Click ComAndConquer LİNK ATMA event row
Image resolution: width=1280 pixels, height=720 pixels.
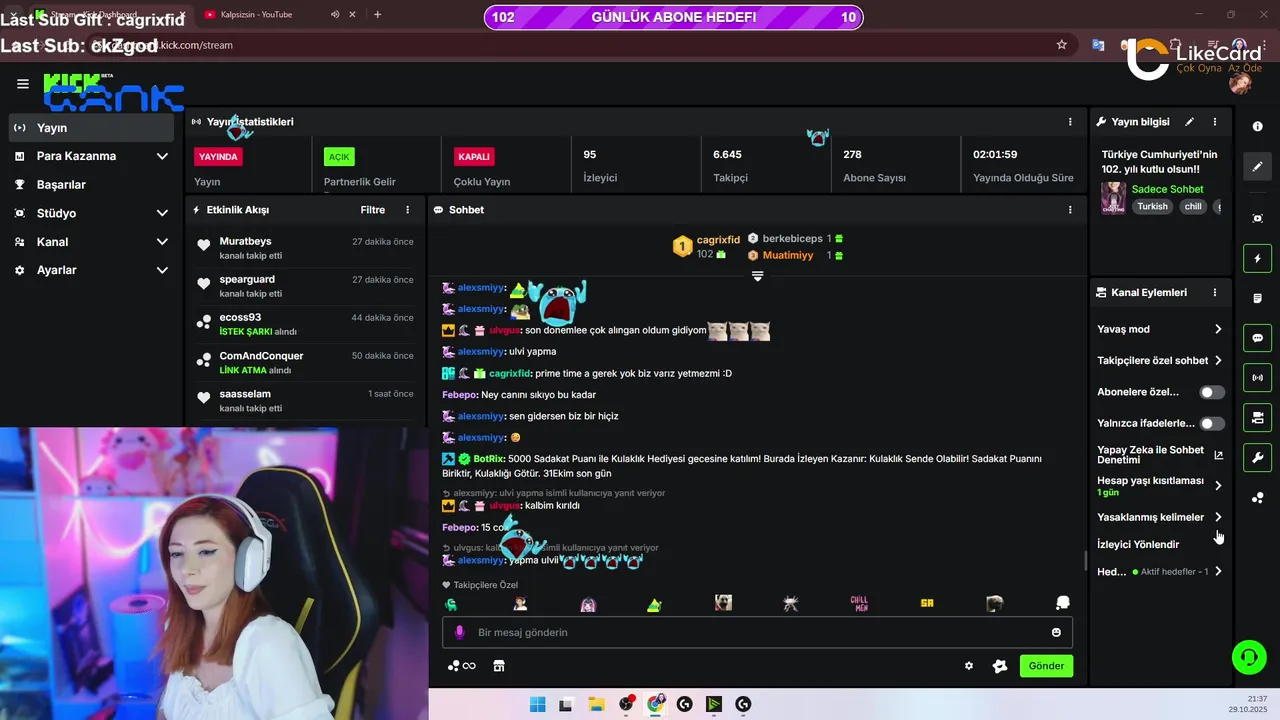[x=304, y=362]
